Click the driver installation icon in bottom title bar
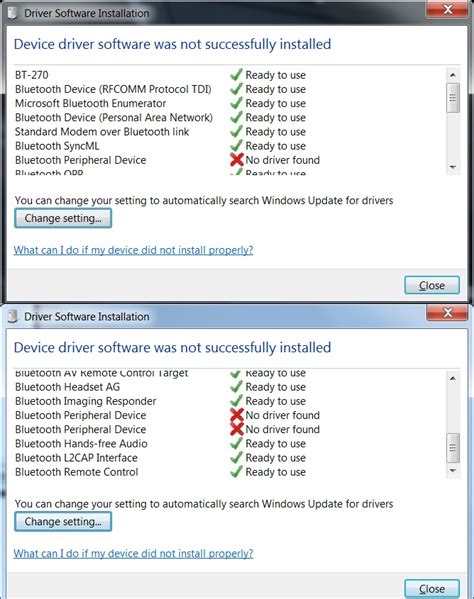 click(x=13, y=316)
